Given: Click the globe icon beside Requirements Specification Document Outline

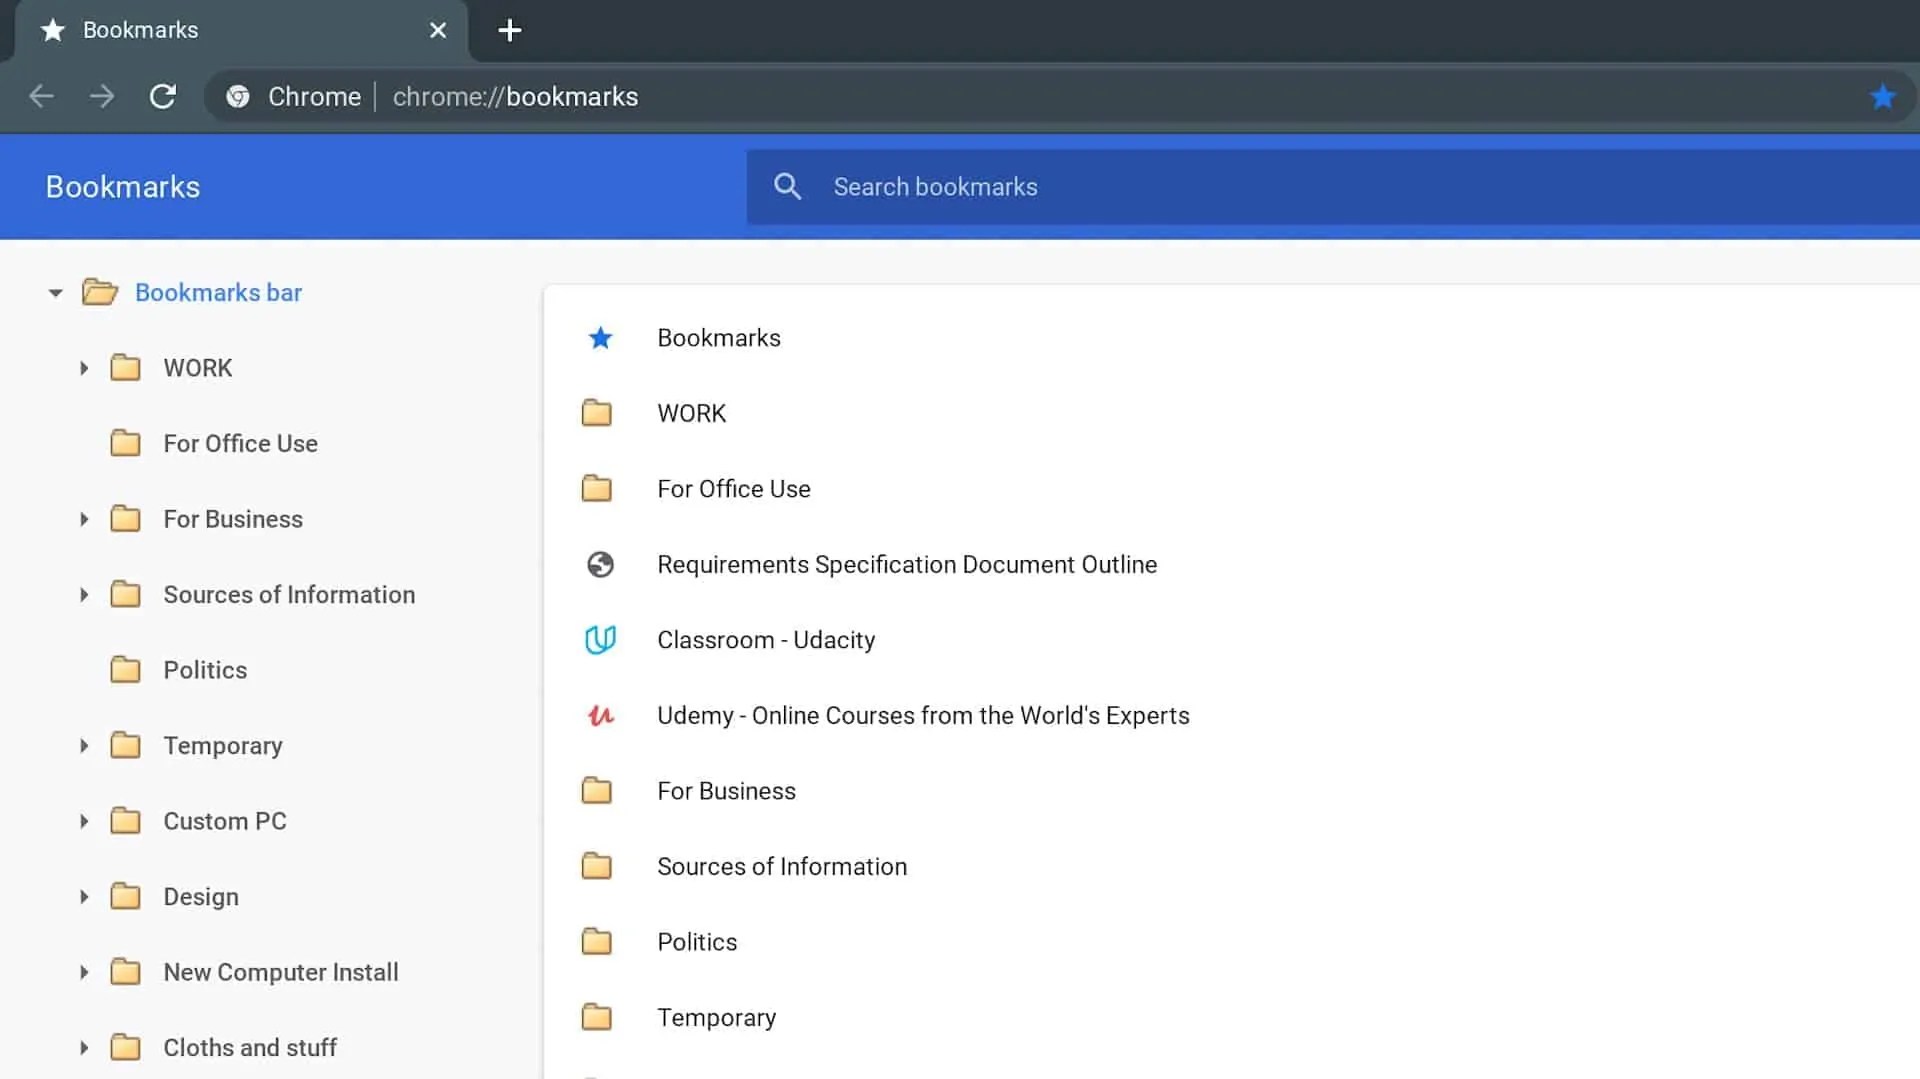Looking at the screenshot, I should coord(599,564).
